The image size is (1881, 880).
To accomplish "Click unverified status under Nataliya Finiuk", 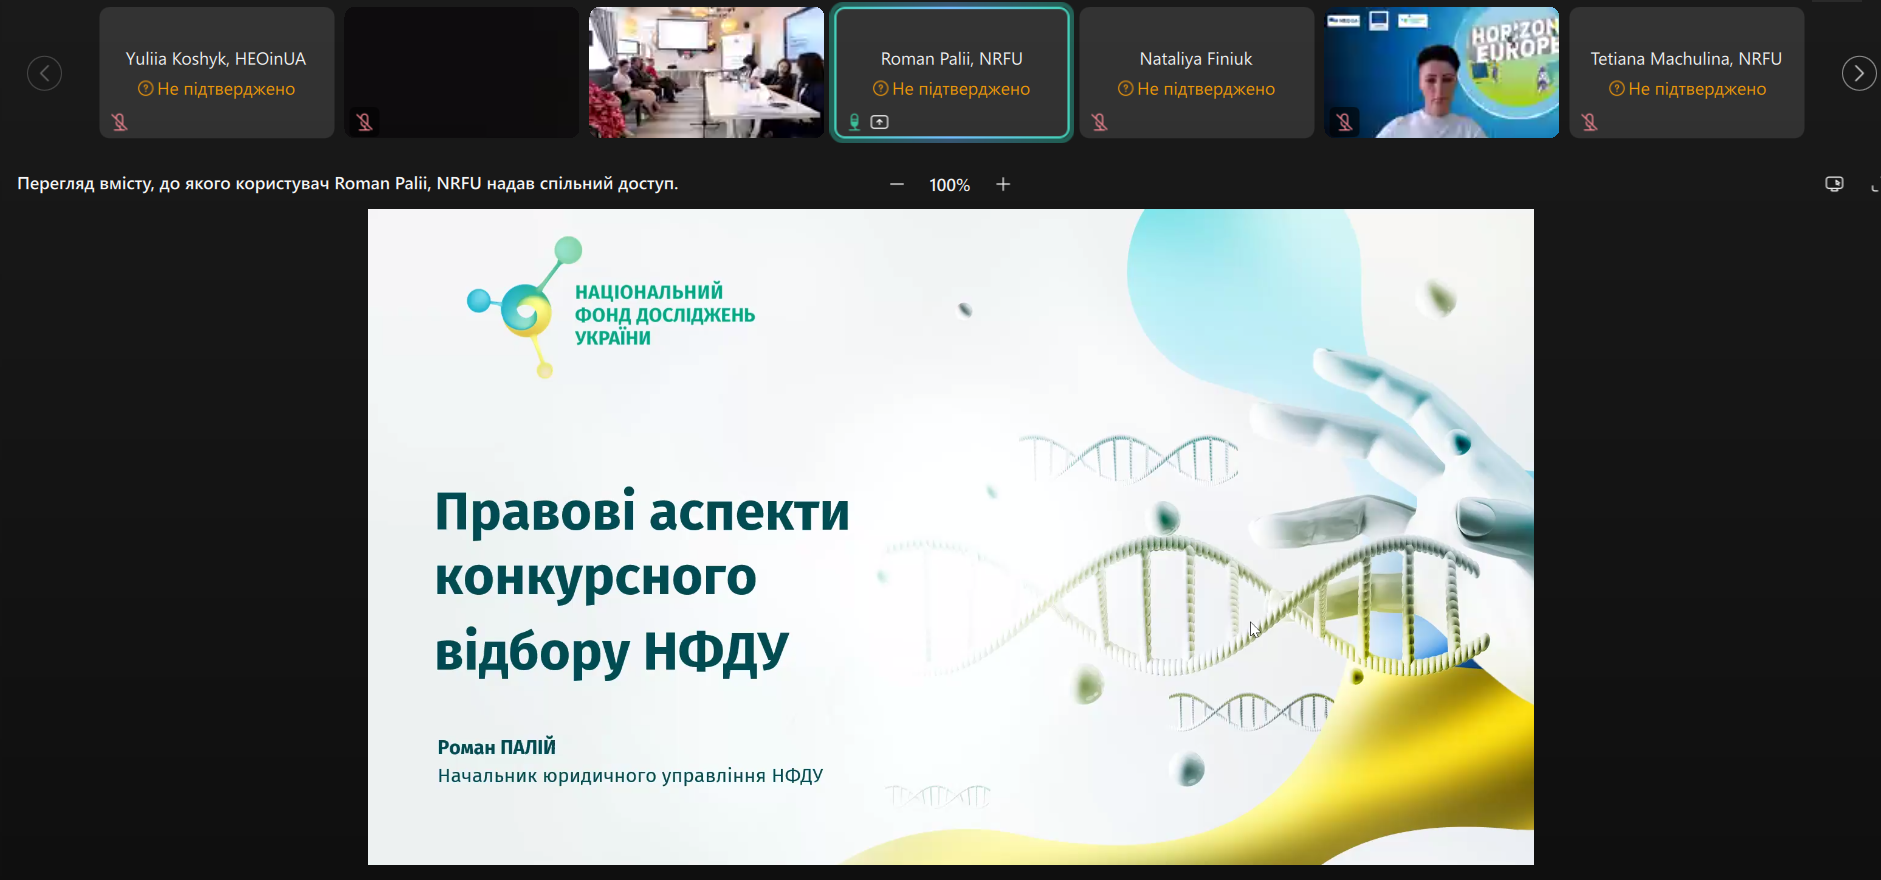I will pyautogui.click(x=1196, y=89).
